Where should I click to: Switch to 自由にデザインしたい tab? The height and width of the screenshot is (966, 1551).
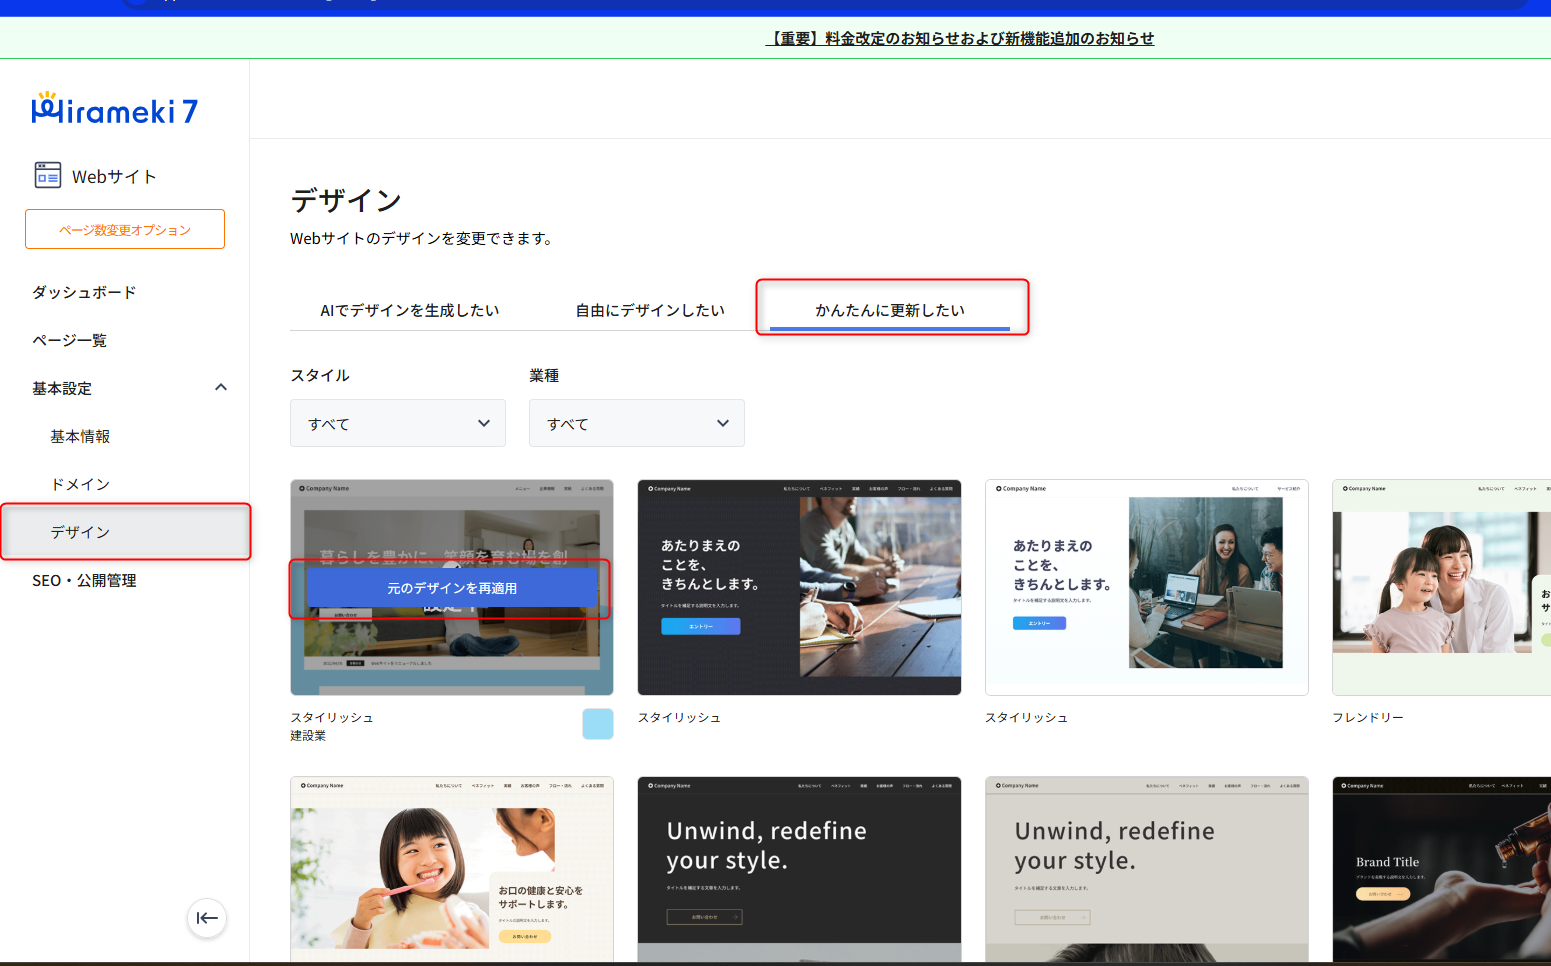649,310
